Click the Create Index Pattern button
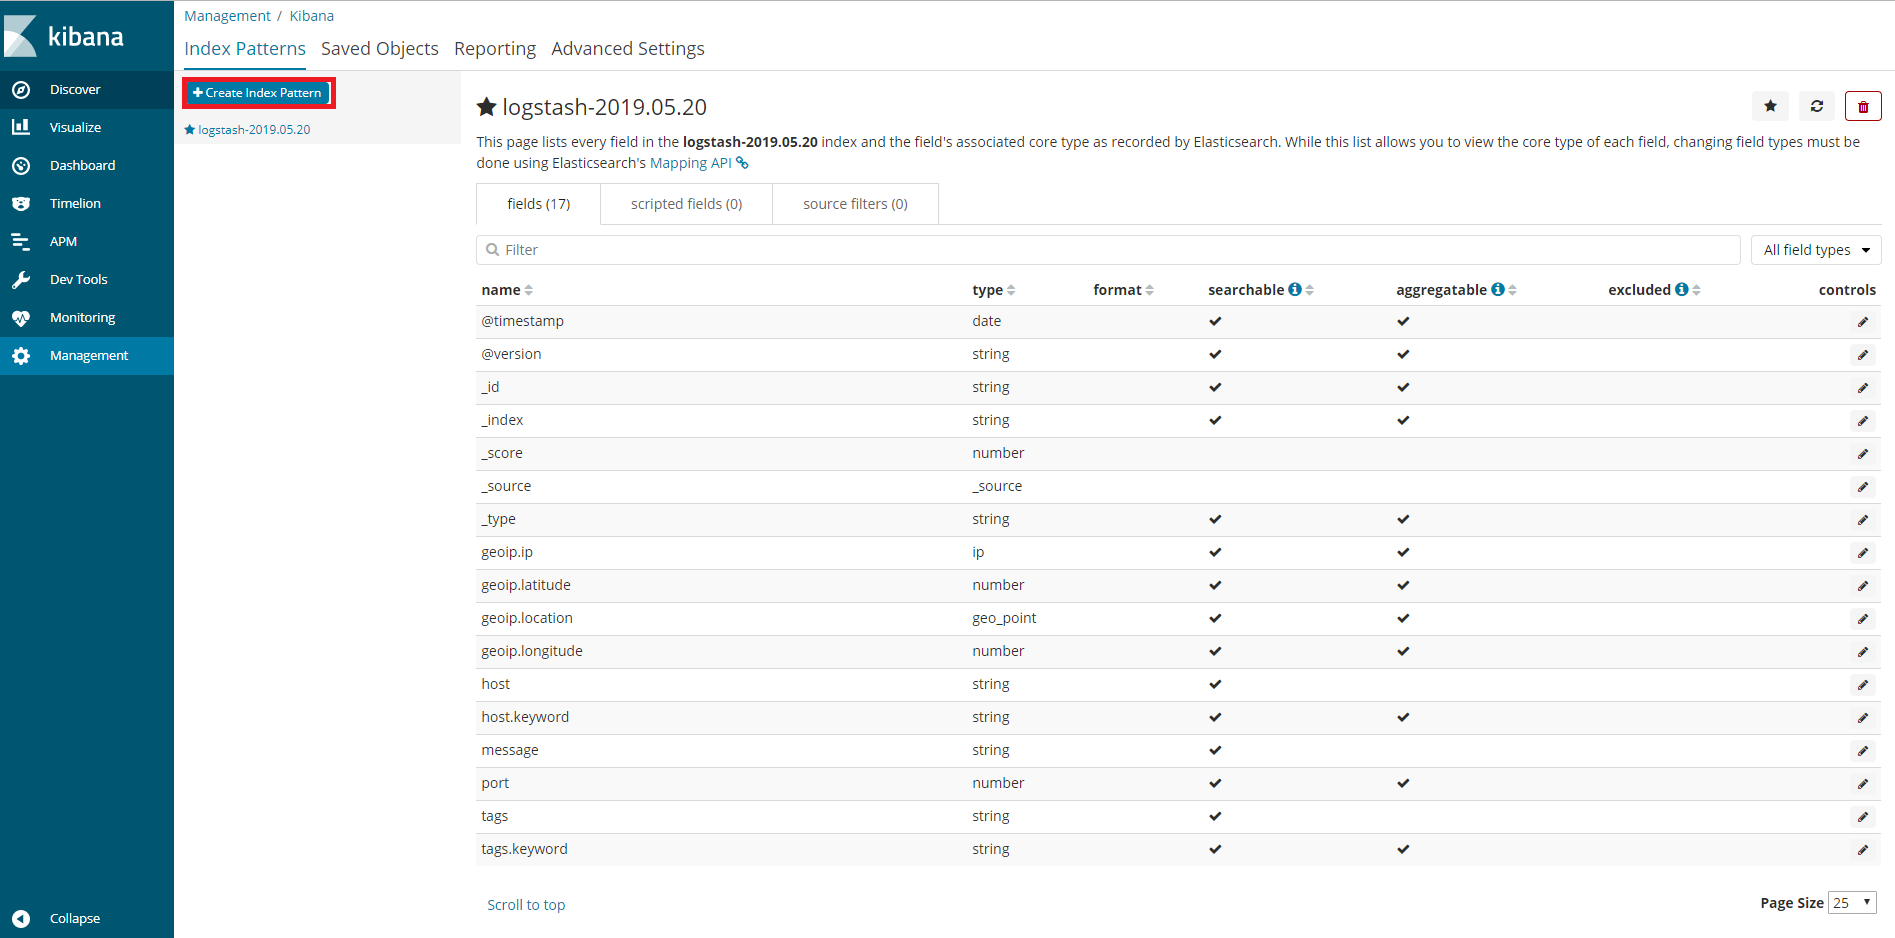 tap(258, 93)
